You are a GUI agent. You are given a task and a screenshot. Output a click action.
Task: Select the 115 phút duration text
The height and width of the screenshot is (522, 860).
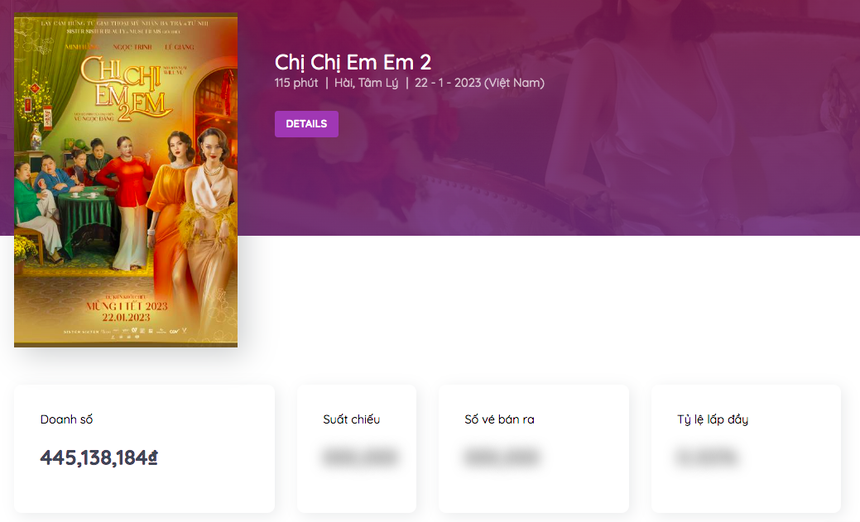(296, 83)
